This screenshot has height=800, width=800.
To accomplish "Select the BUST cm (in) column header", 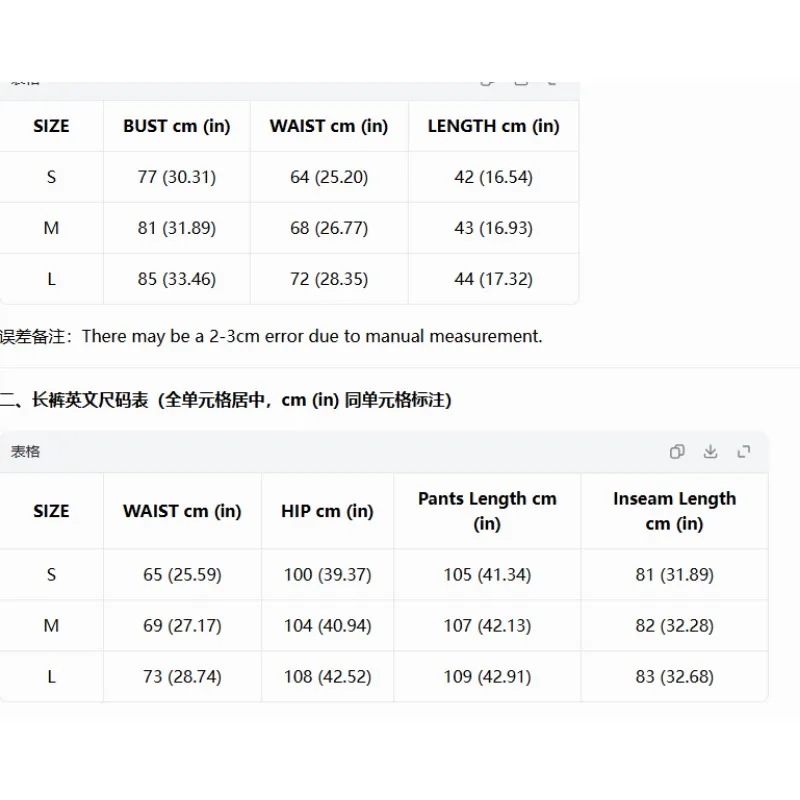I will [x=177, y=126].
